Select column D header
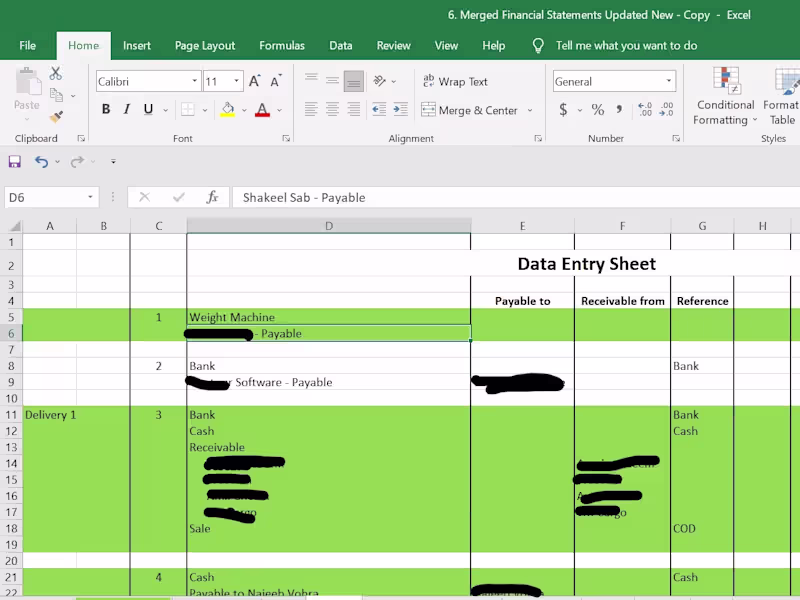Screen dimensions: 800x600 (x=329, y=226)
